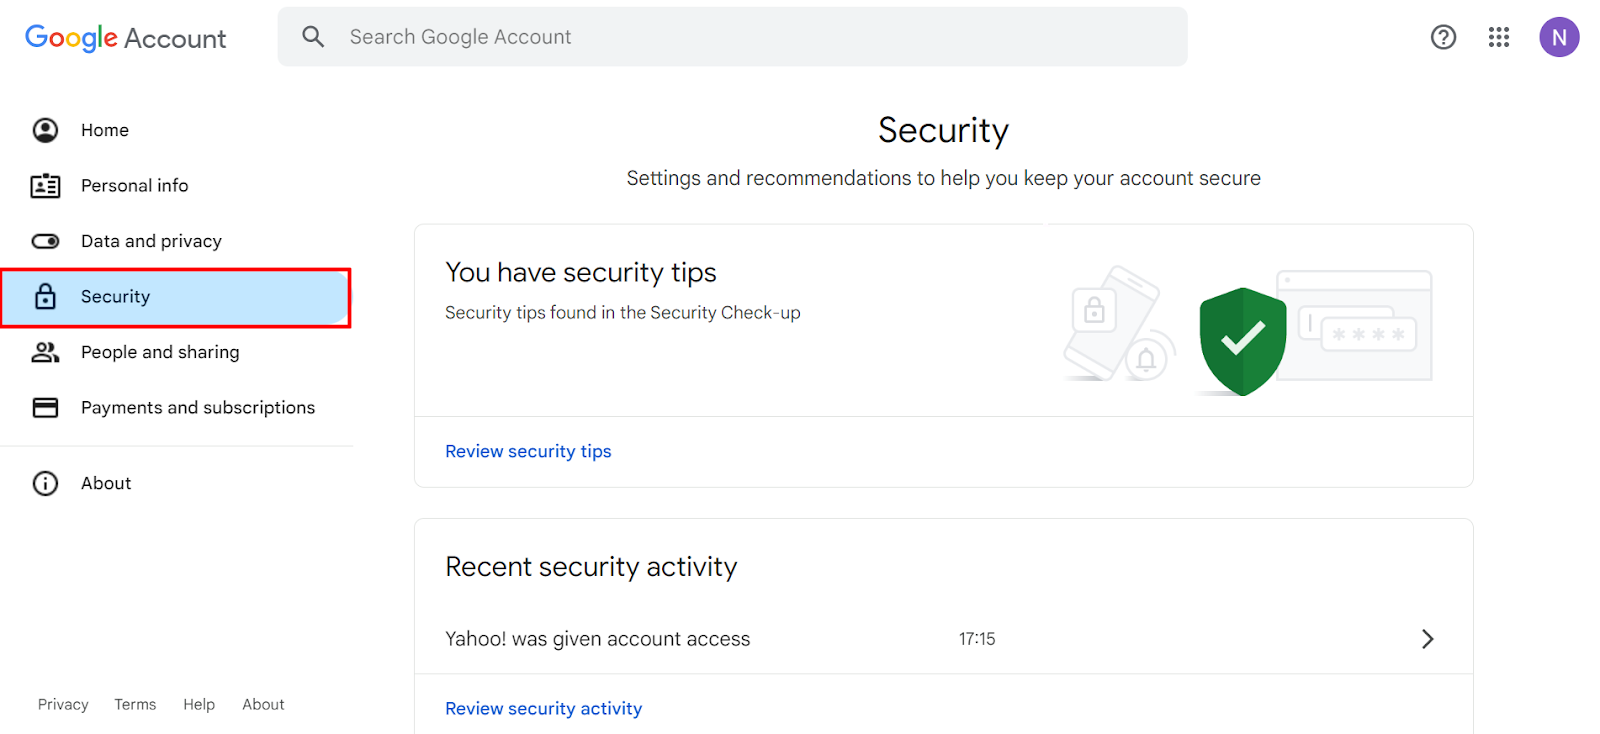Open the Help question mark icon

(x=1443, y=37)
